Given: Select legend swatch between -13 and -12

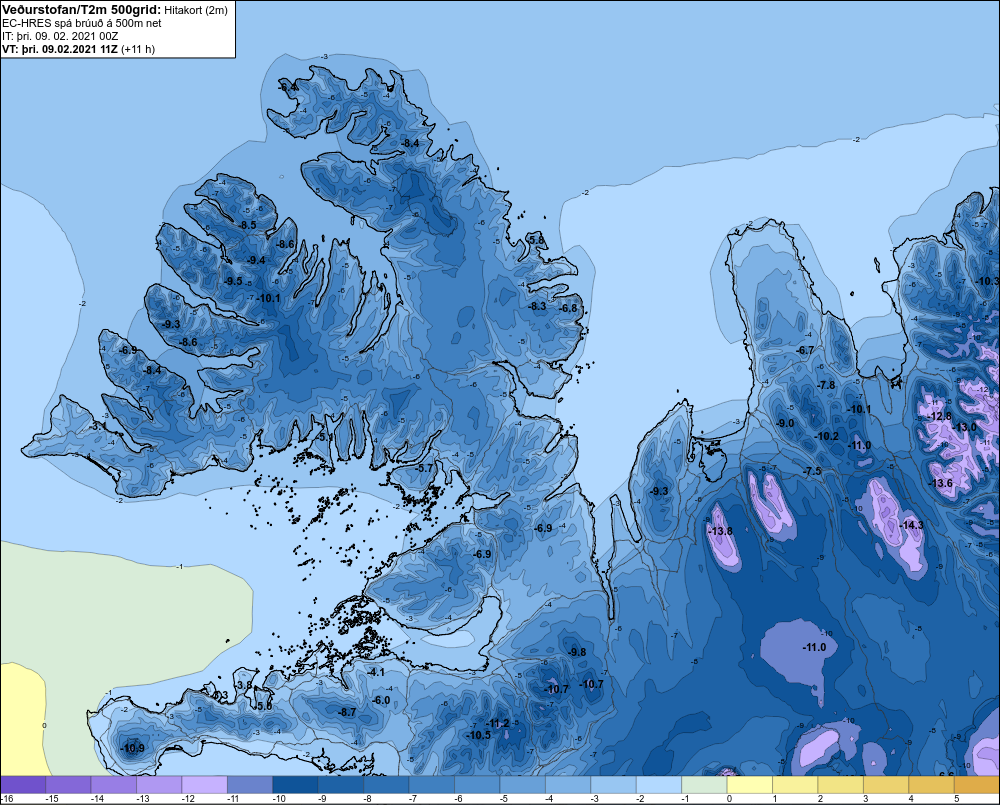Looking at the screenshot, I should pyautogui.click(x=159, y=785).
